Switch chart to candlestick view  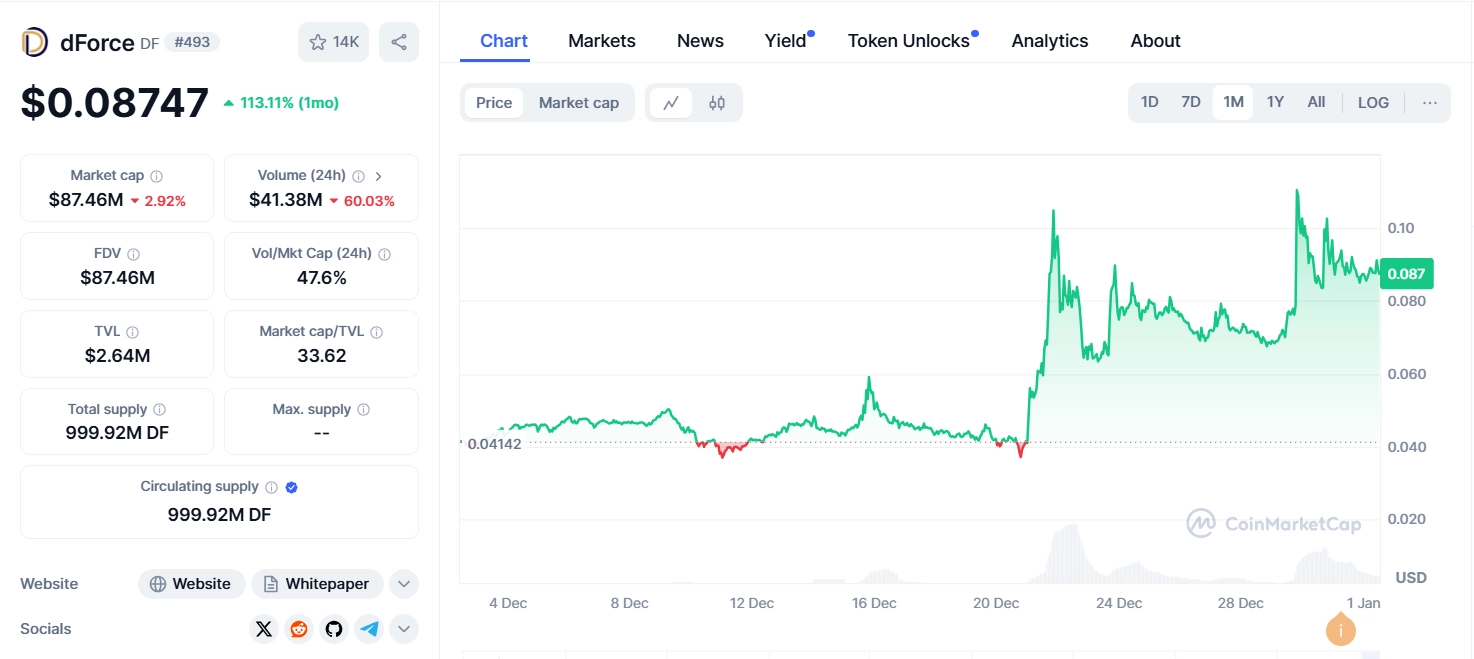[x=718, y=102]
